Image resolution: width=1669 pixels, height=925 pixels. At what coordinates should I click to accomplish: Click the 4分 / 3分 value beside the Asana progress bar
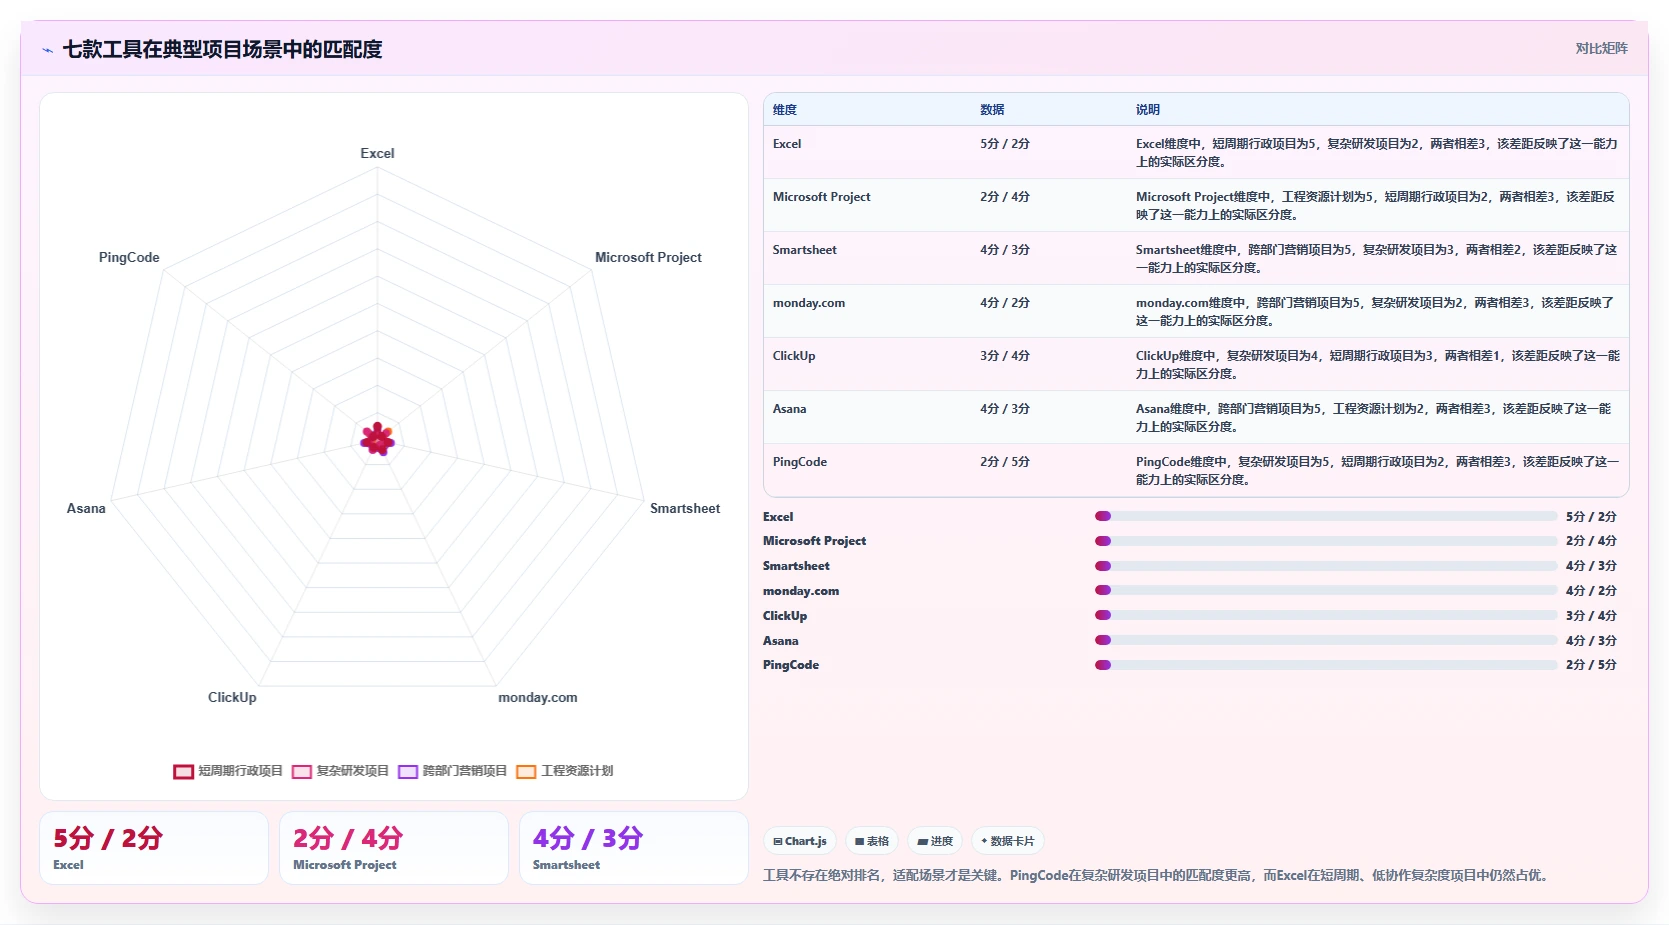click(1591, 641)
